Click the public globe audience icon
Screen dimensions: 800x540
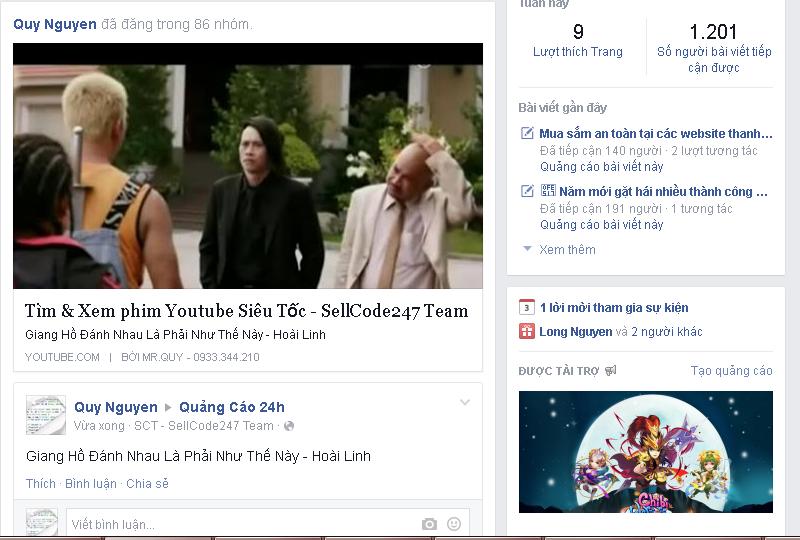point(289,426)
